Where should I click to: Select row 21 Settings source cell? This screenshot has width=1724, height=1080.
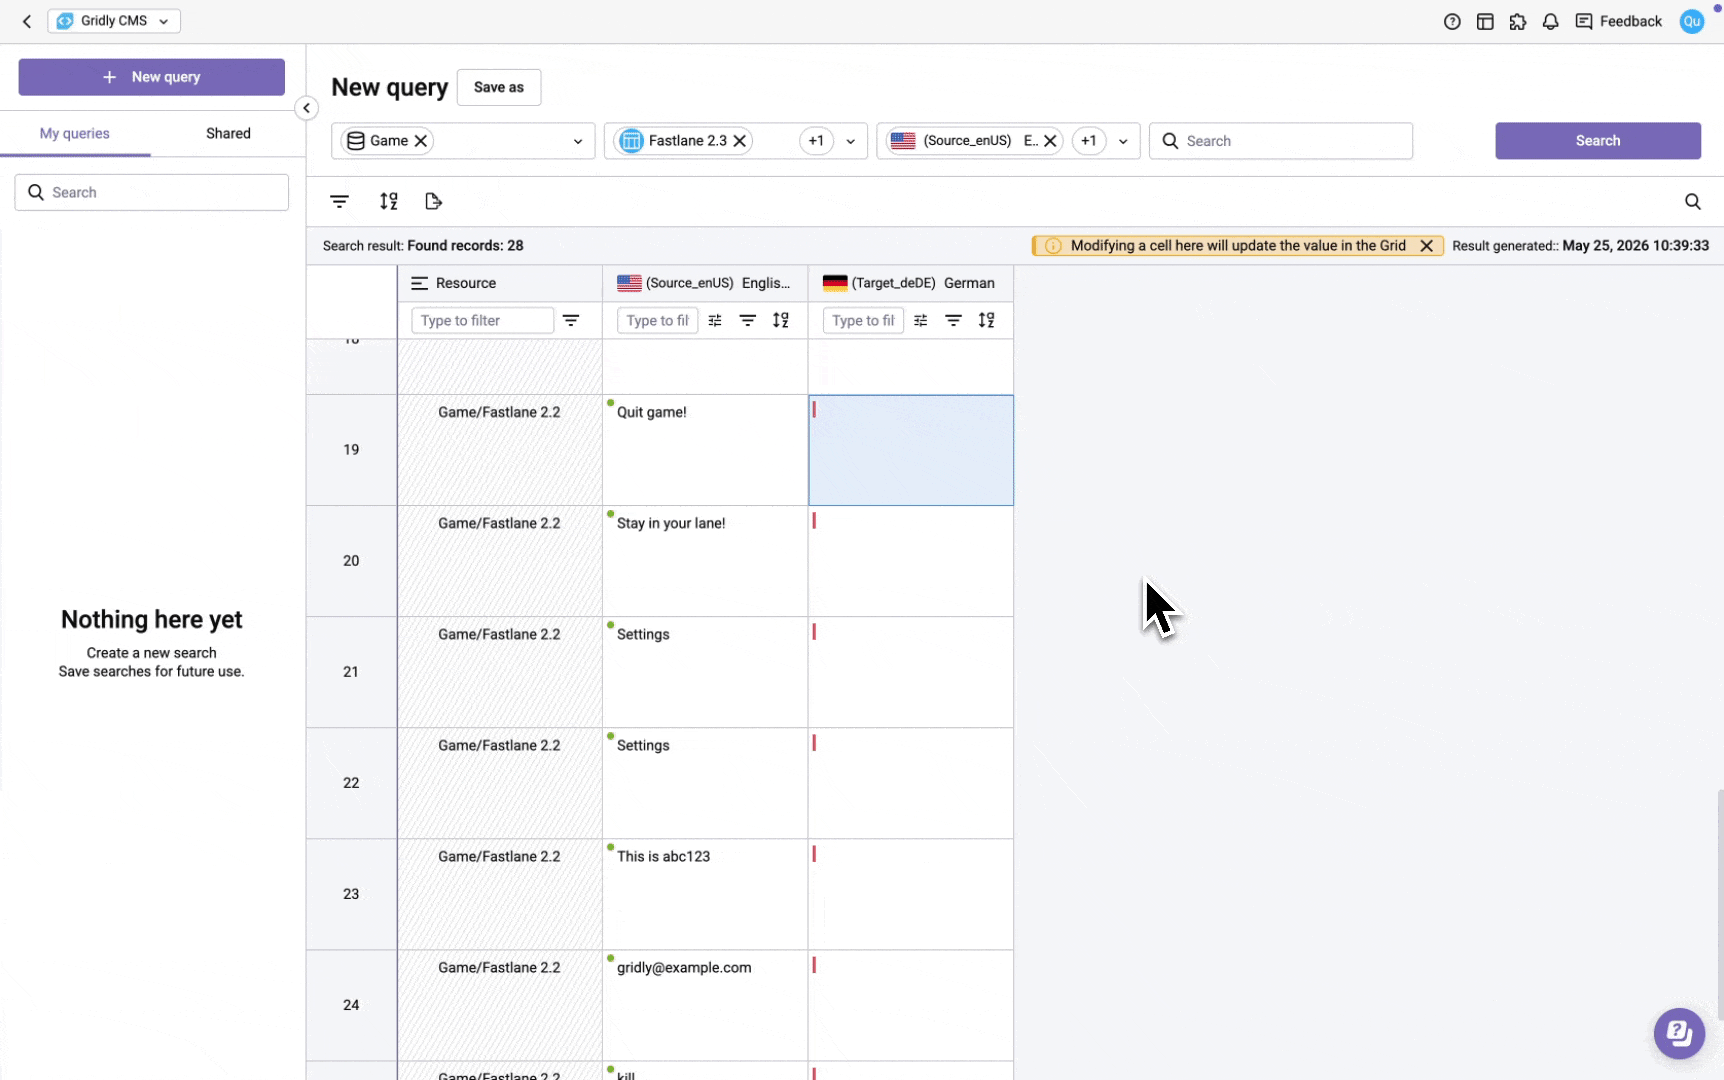[x=705, y=672]
